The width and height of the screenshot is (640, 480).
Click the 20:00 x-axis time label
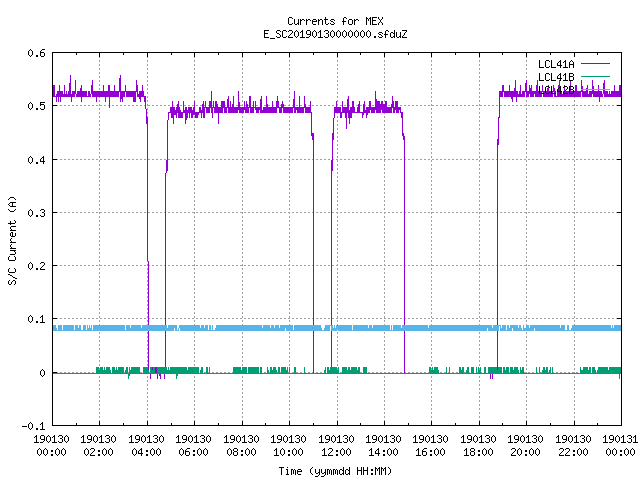pos(525,452)
